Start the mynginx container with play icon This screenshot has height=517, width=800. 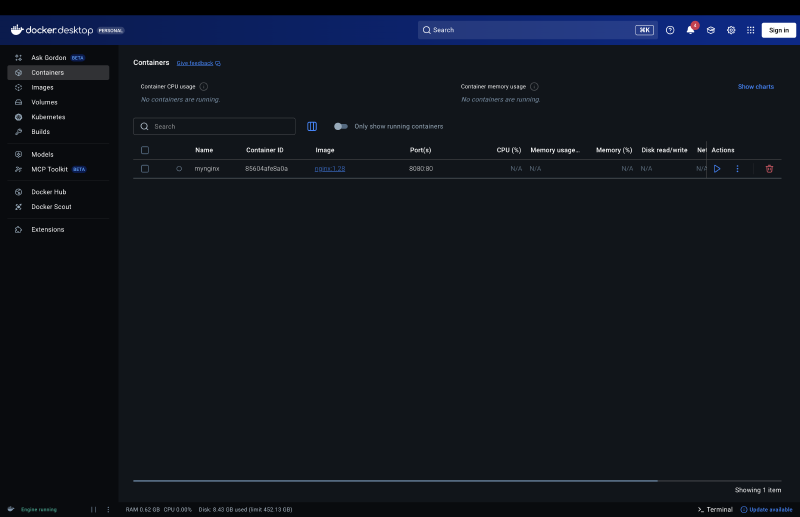[717, 168]
